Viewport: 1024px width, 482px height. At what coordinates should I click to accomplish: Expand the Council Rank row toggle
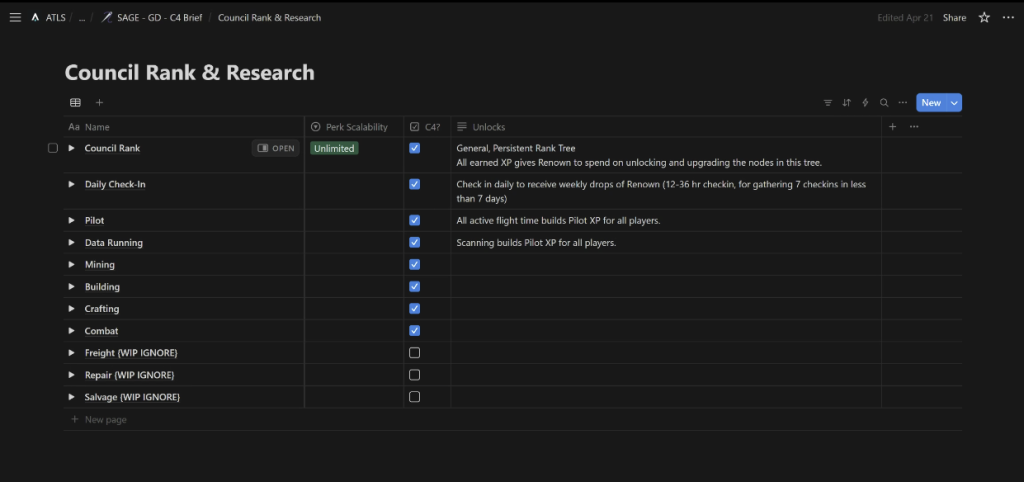point(72,148)
